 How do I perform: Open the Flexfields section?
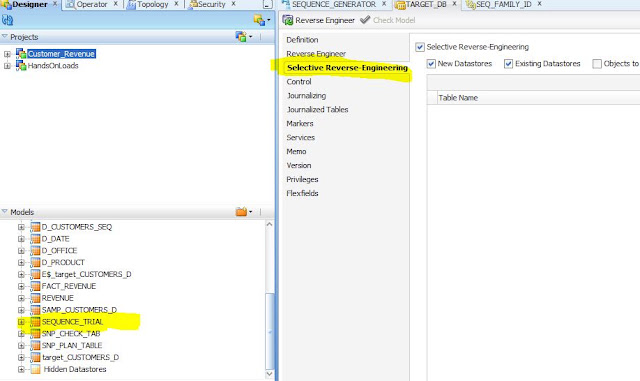[302, 193]
